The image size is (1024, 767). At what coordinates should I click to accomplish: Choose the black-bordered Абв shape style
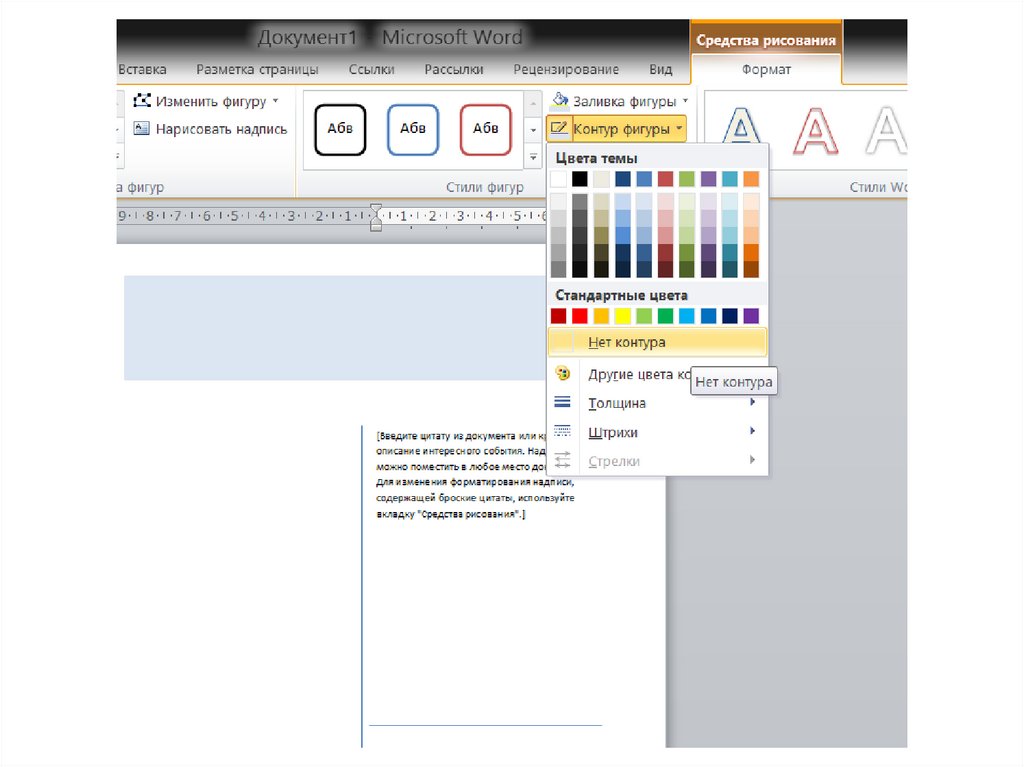(x=340, y=129)
